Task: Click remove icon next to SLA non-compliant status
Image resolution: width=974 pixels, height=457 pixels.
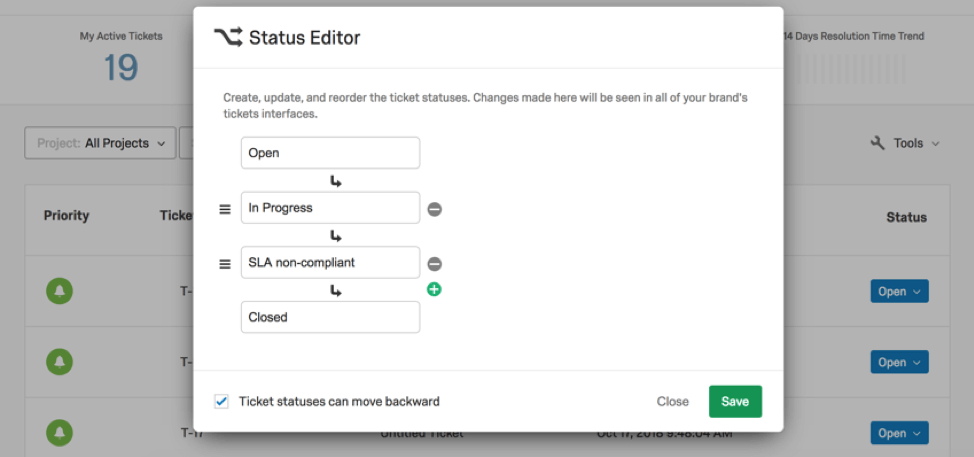Action: 435,264
